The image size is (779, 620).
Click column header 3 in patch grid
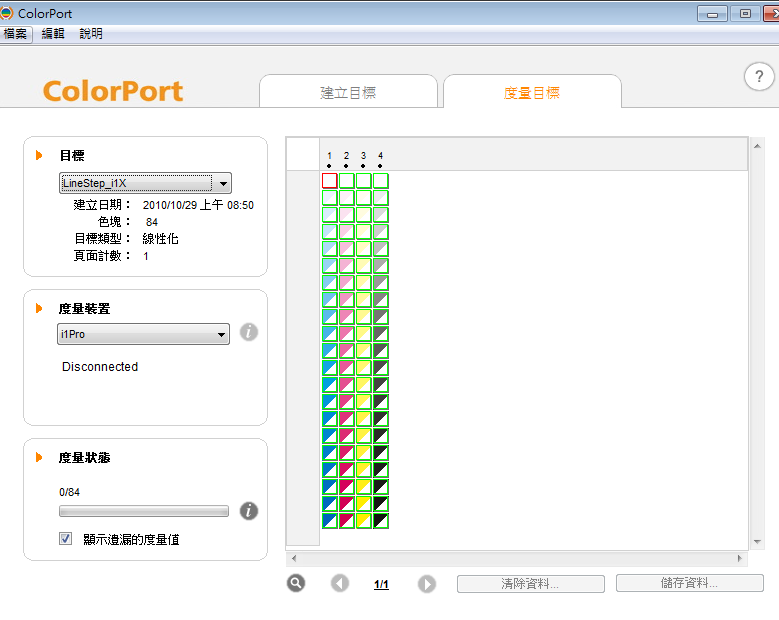click(x=364, y=156)
